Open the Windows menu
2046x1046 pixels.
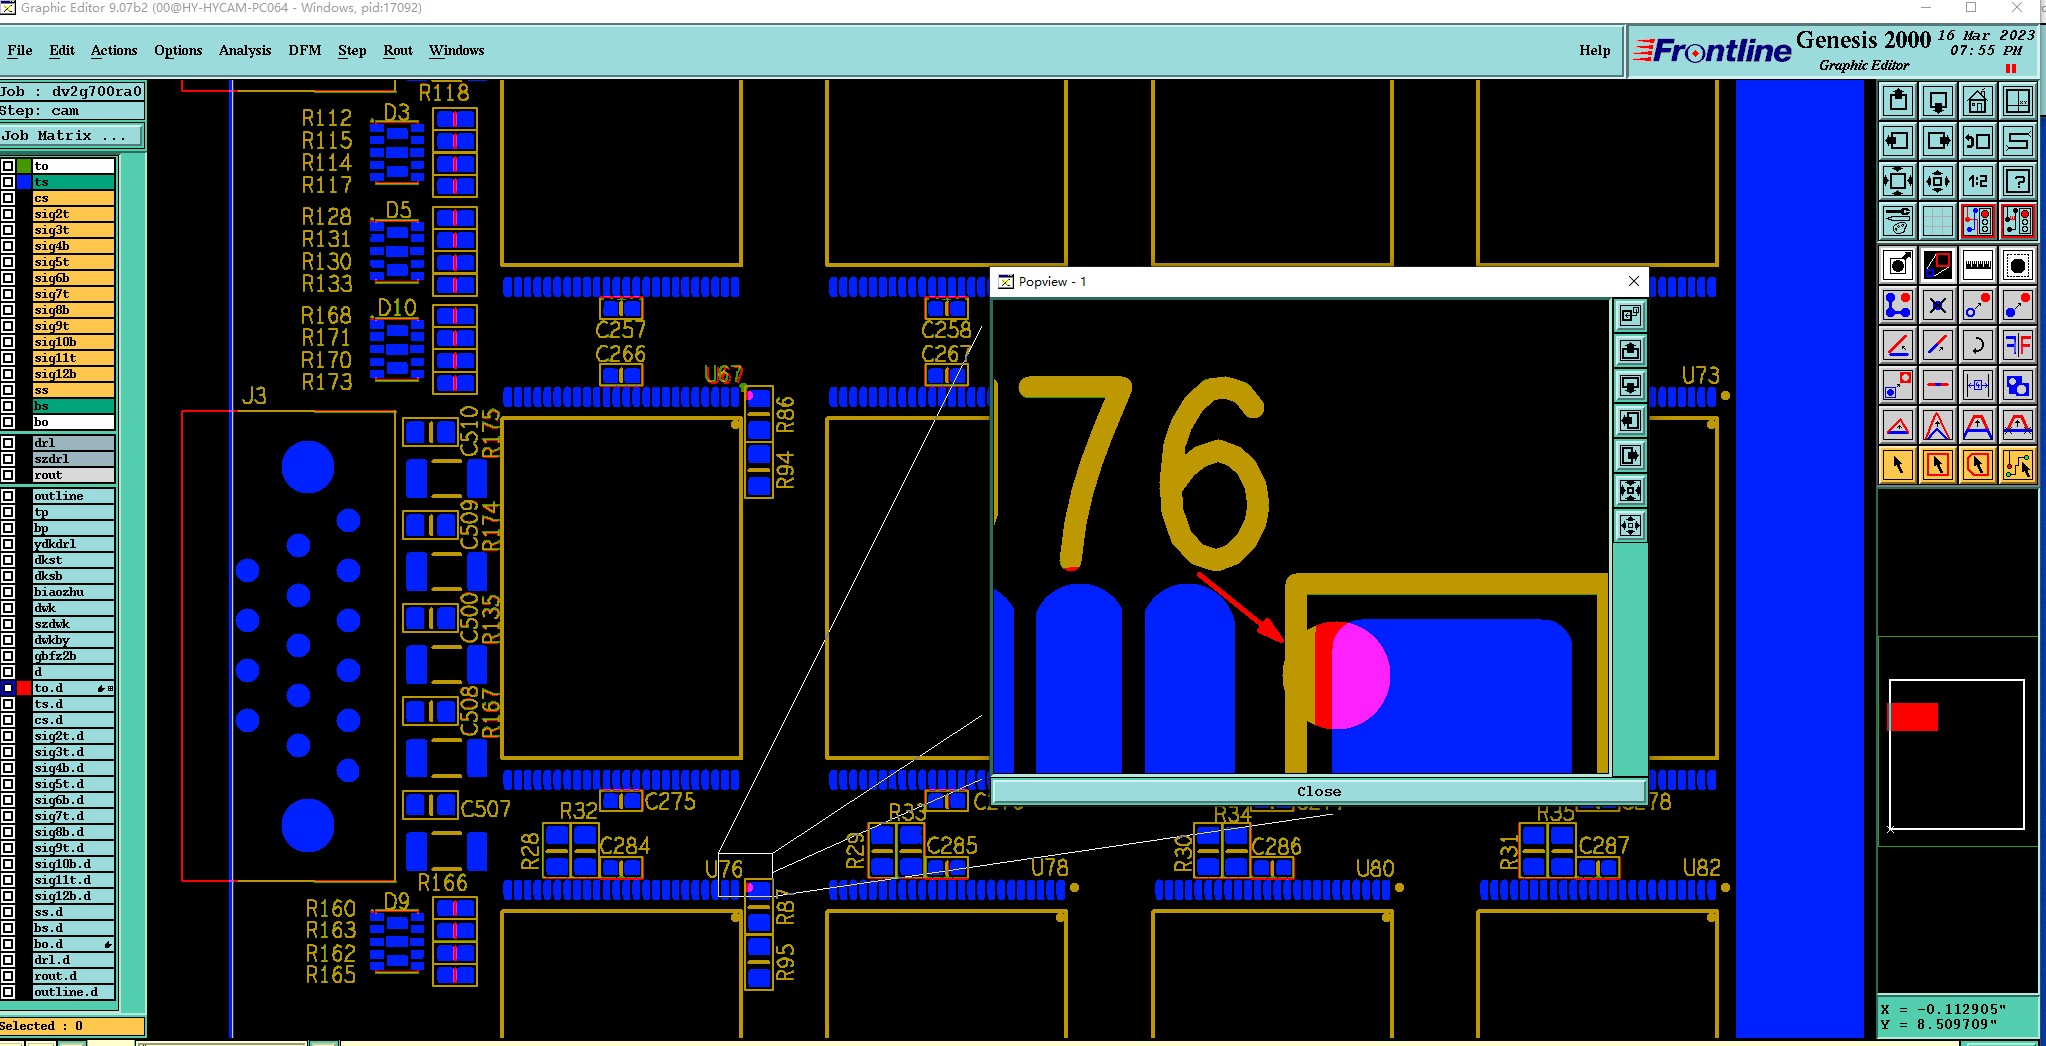[457, 50]
